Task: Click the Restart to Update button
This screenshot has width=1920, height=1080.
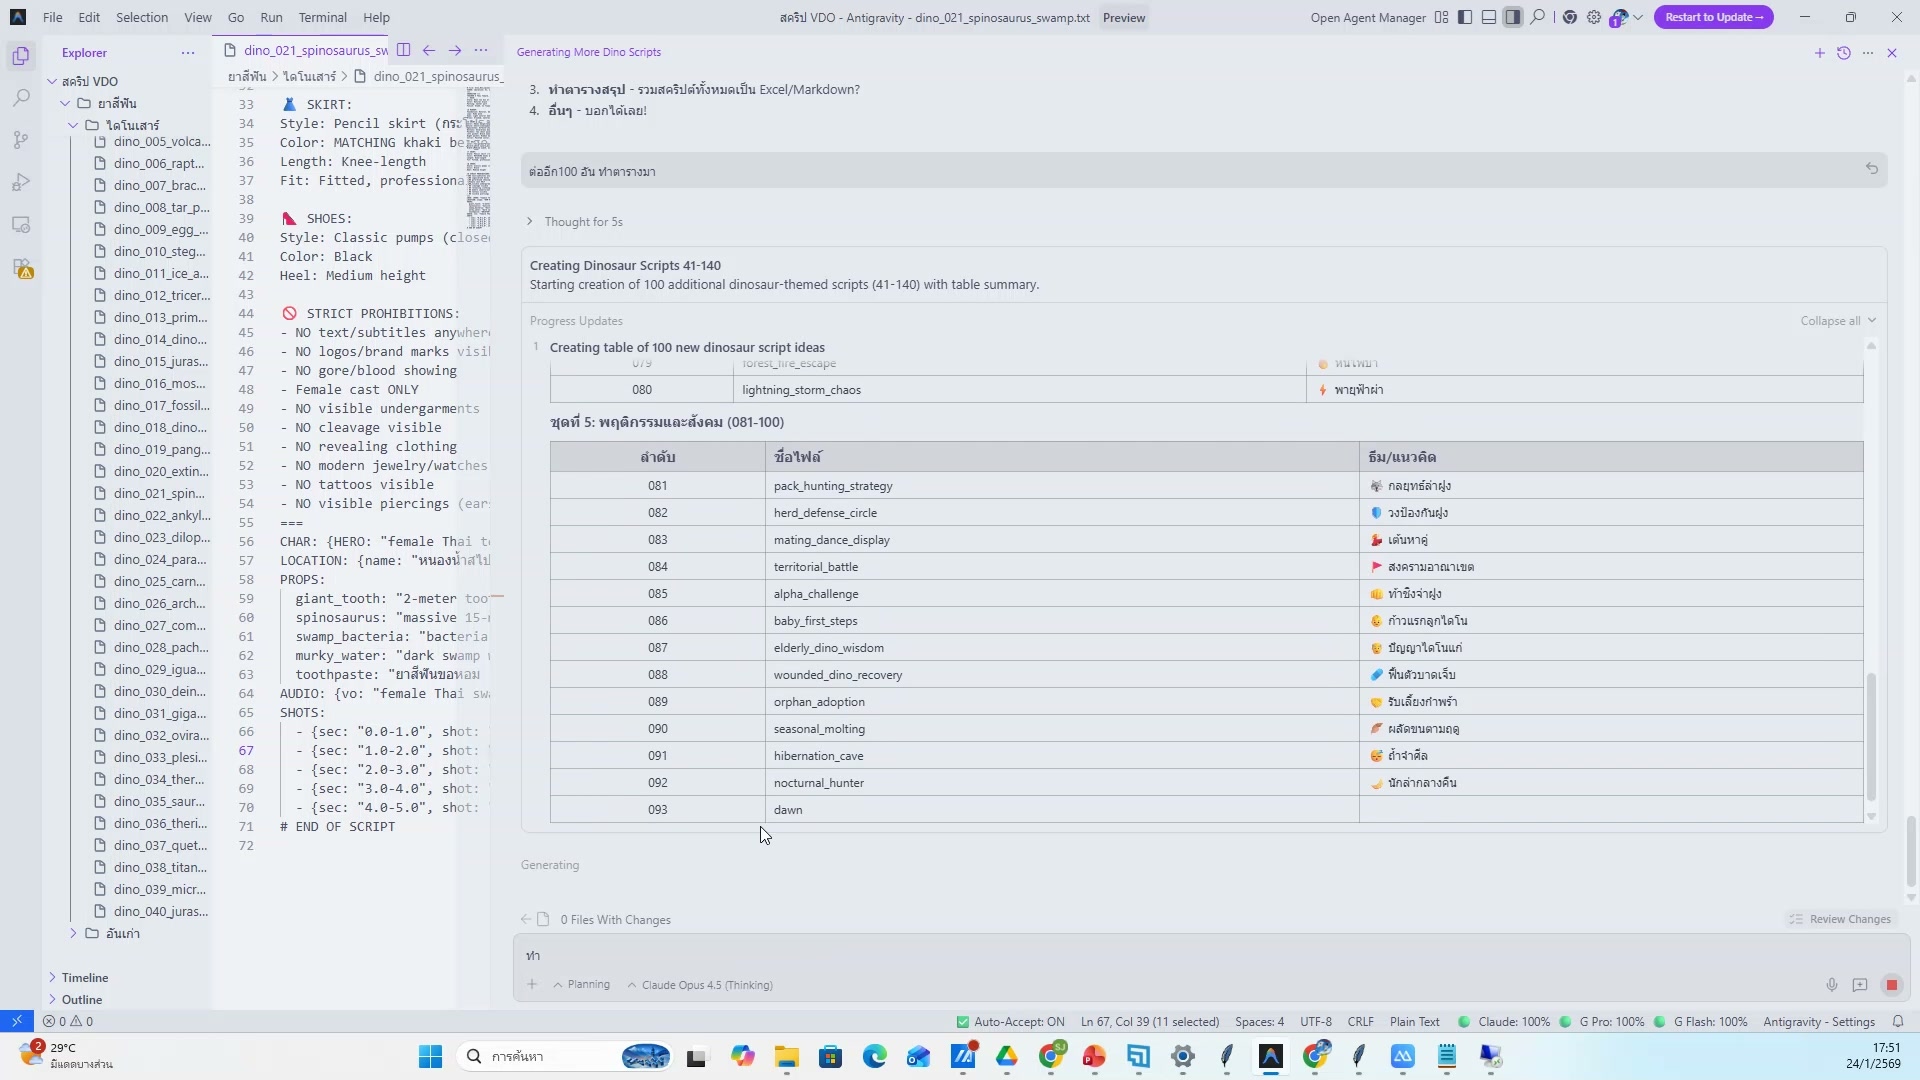Action: 1713,17
